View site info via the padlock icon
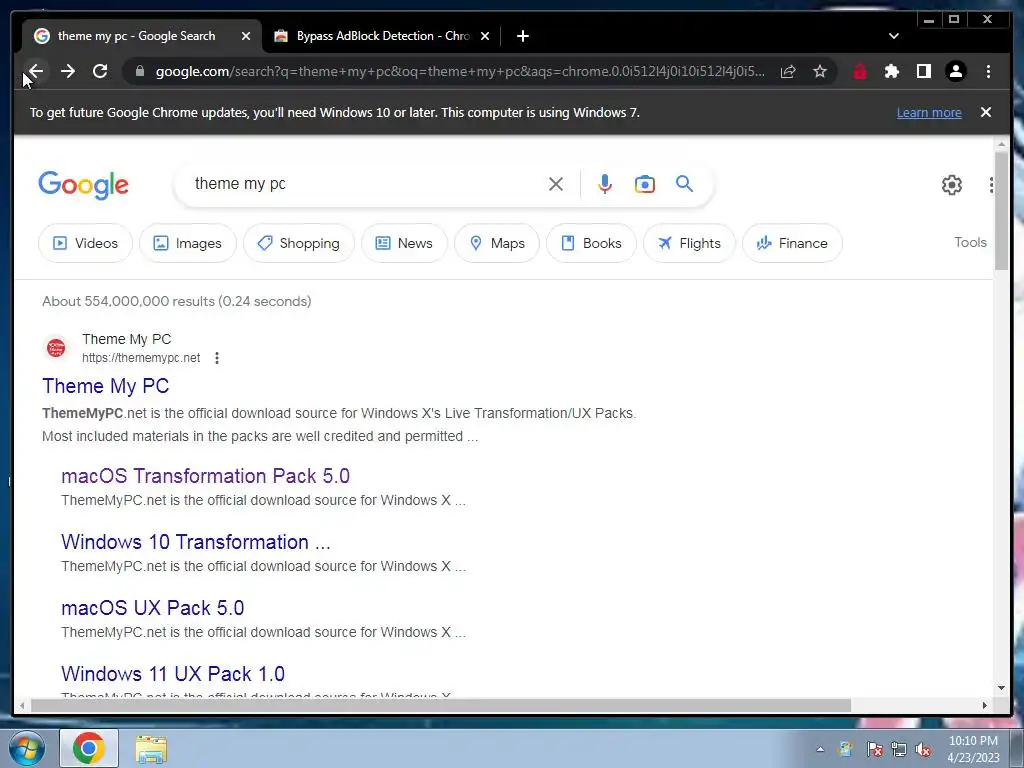This screenshot has width=1024, height=768. click(139, 71)
